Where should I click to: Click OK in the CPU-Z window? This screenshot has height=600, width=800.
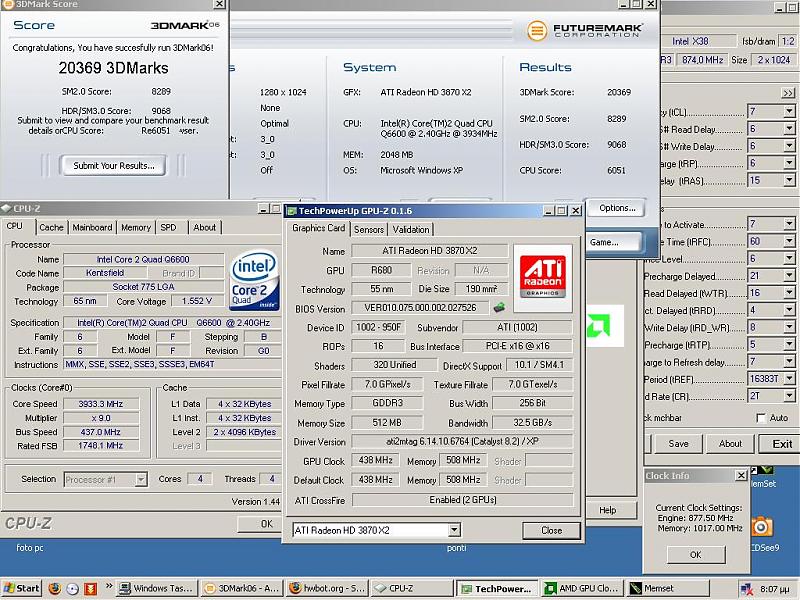[x=259, y=524]
